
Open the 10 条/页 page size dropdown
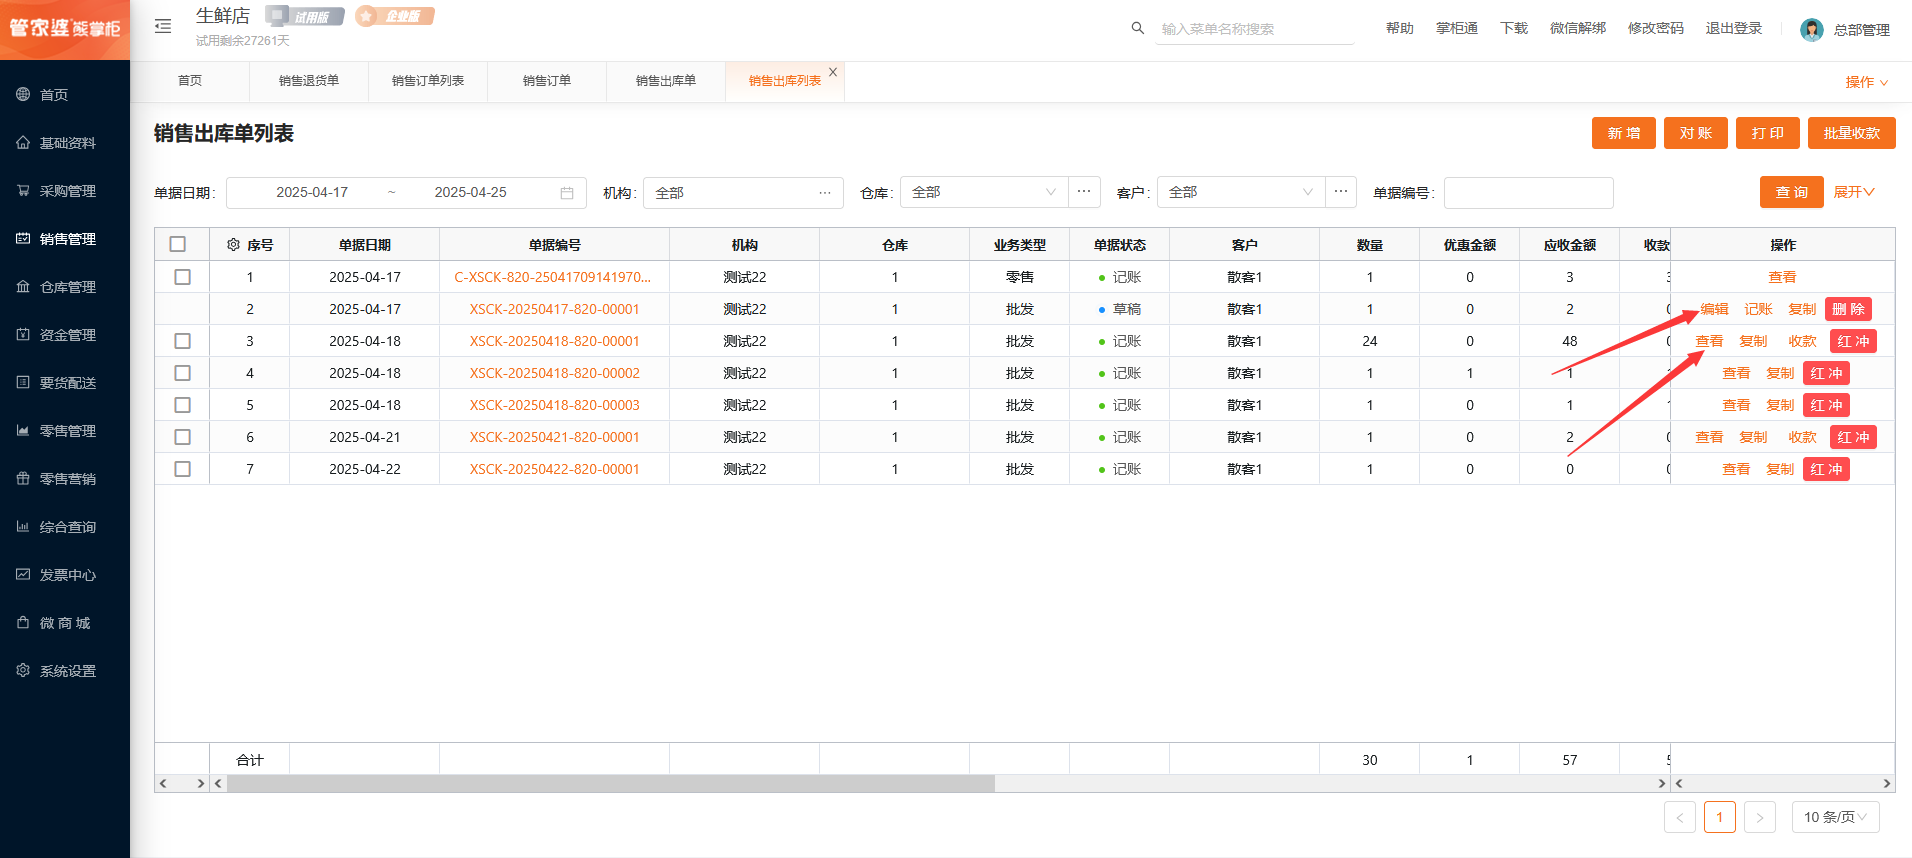[1835, 817]
